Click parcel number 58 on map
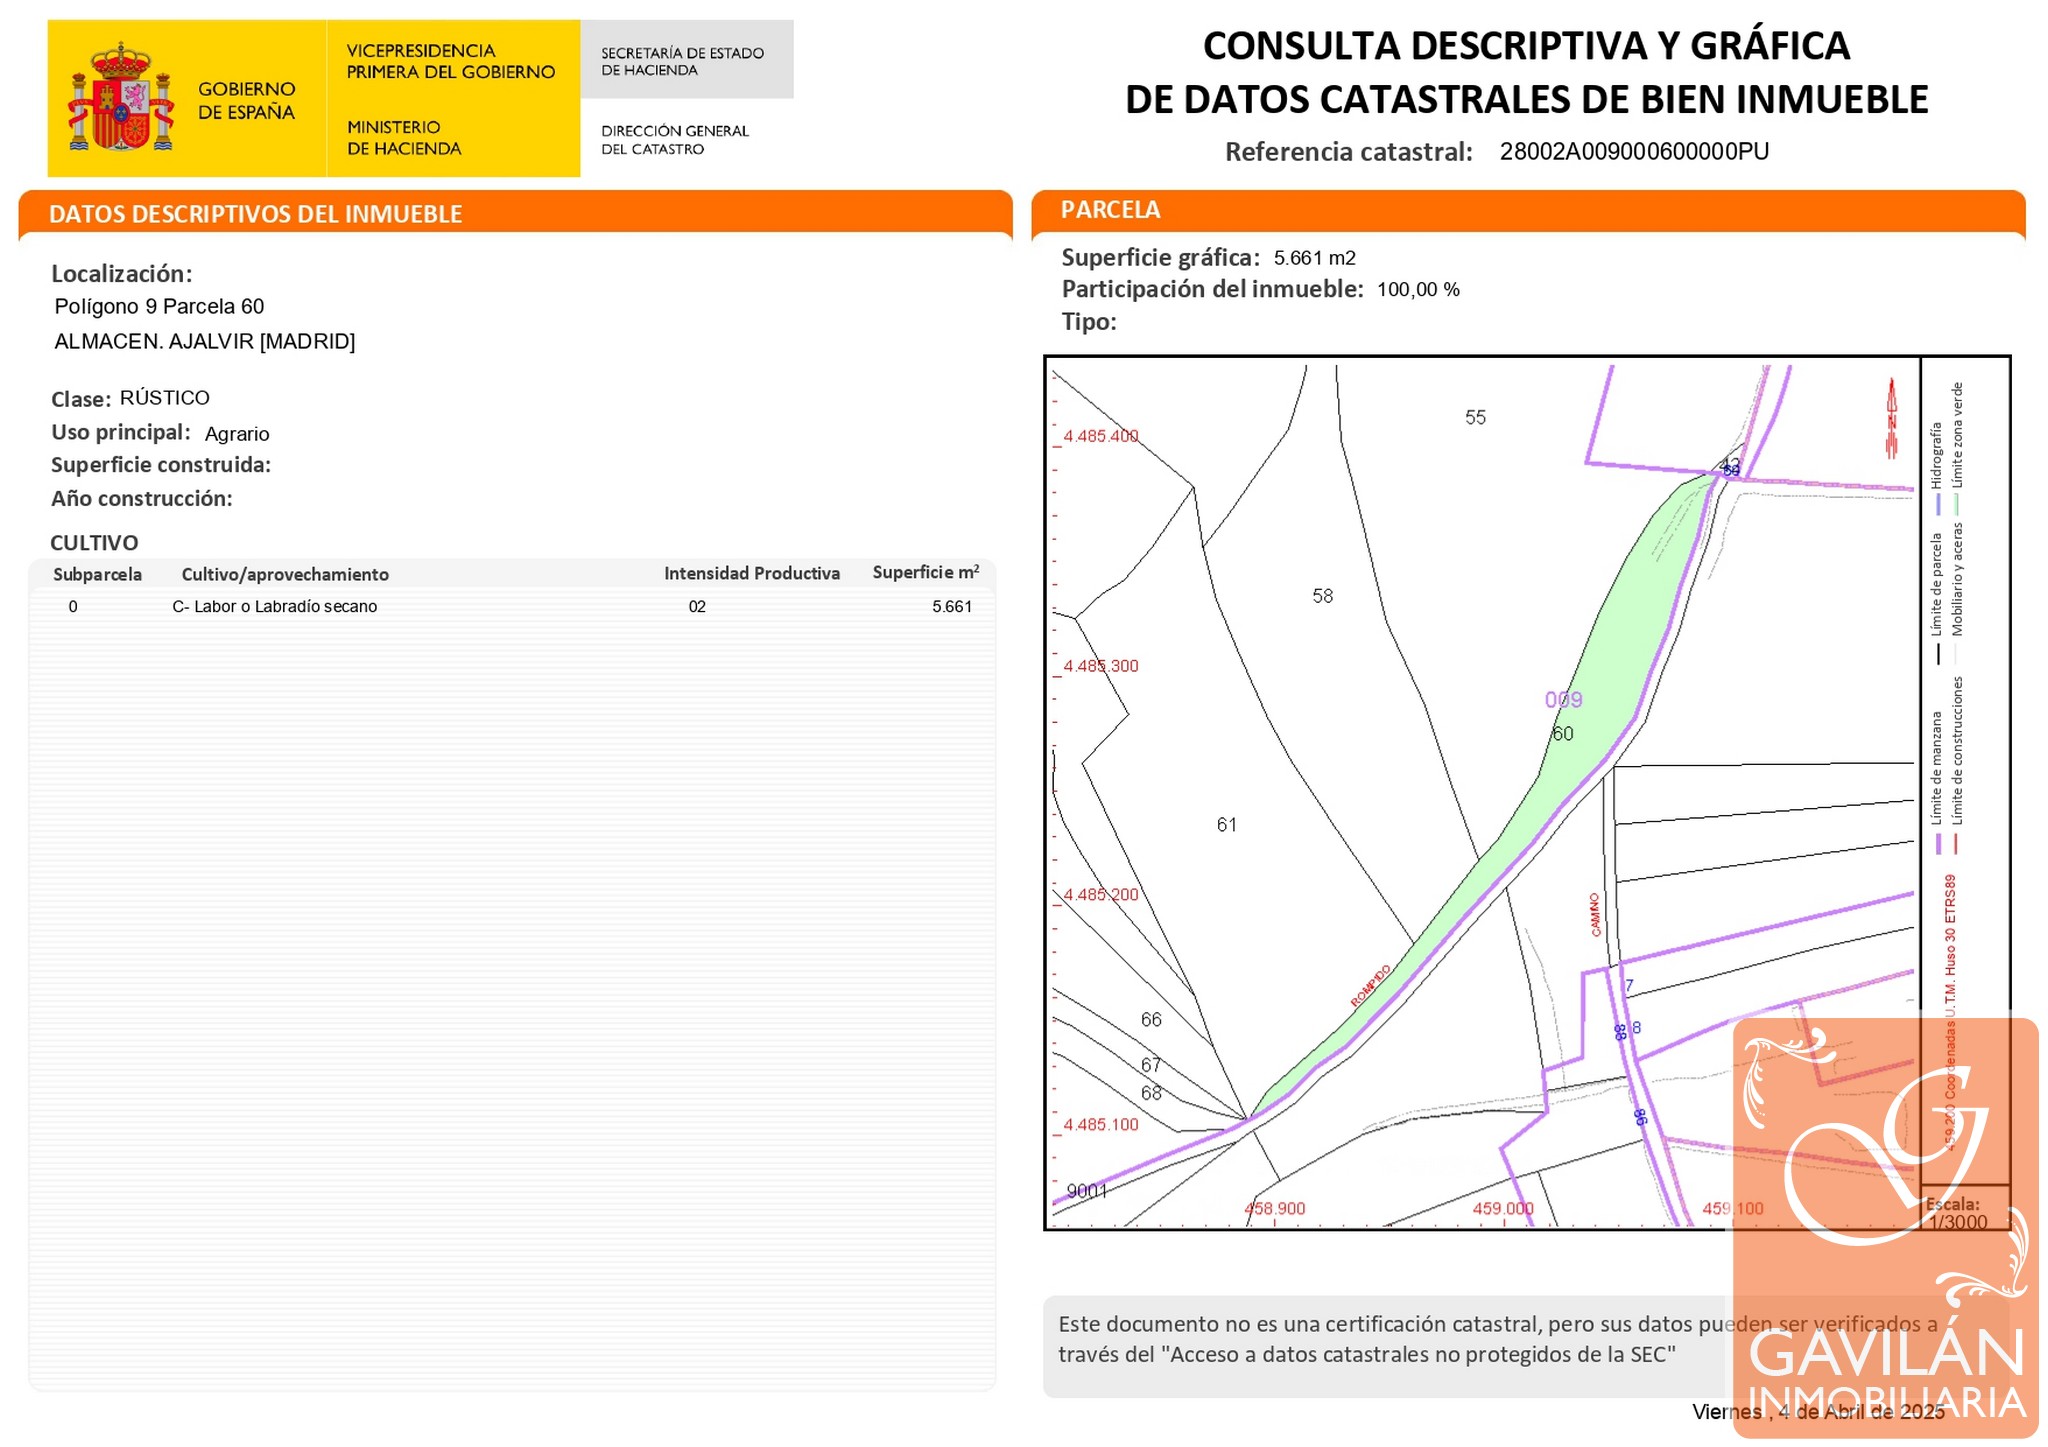2048x1447 pixels. coord(1322,597)
